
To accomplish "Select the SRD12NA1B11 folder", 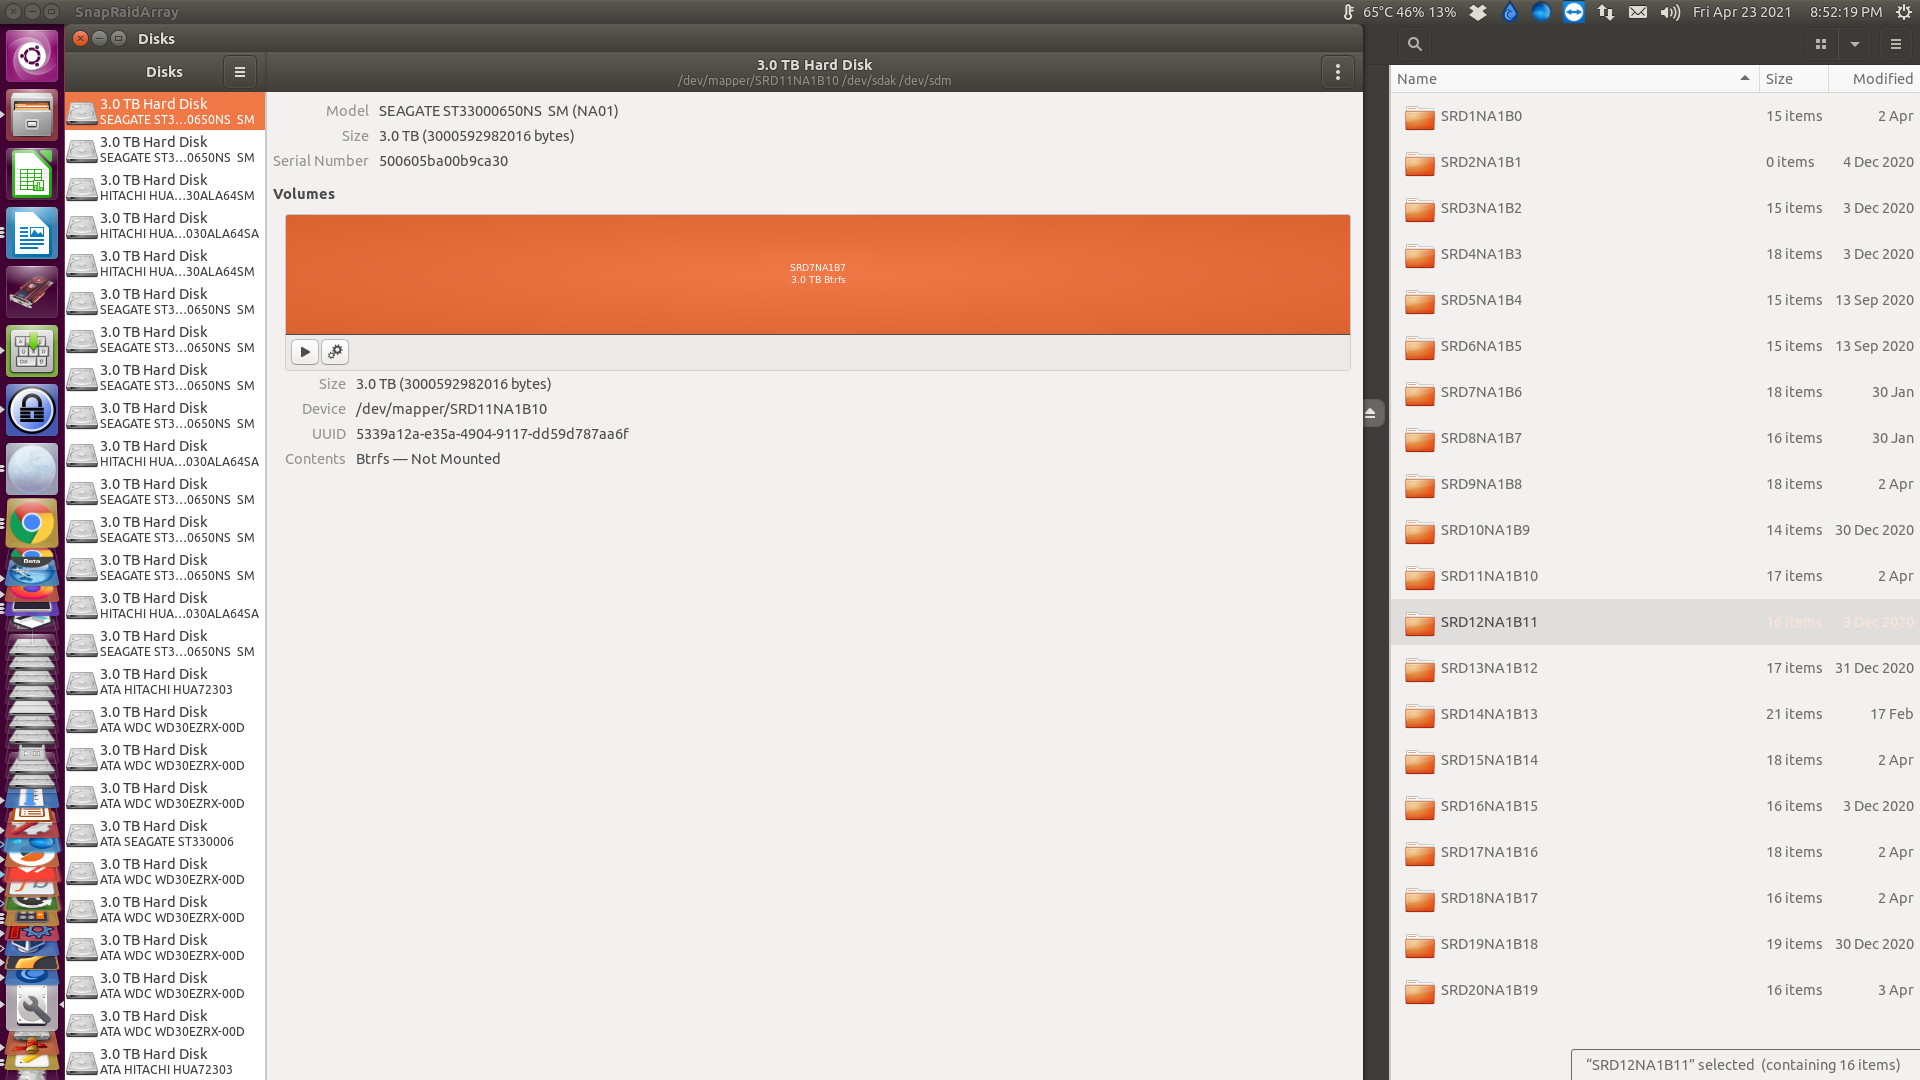I will pyautogui.click(x=1489, y=622).
